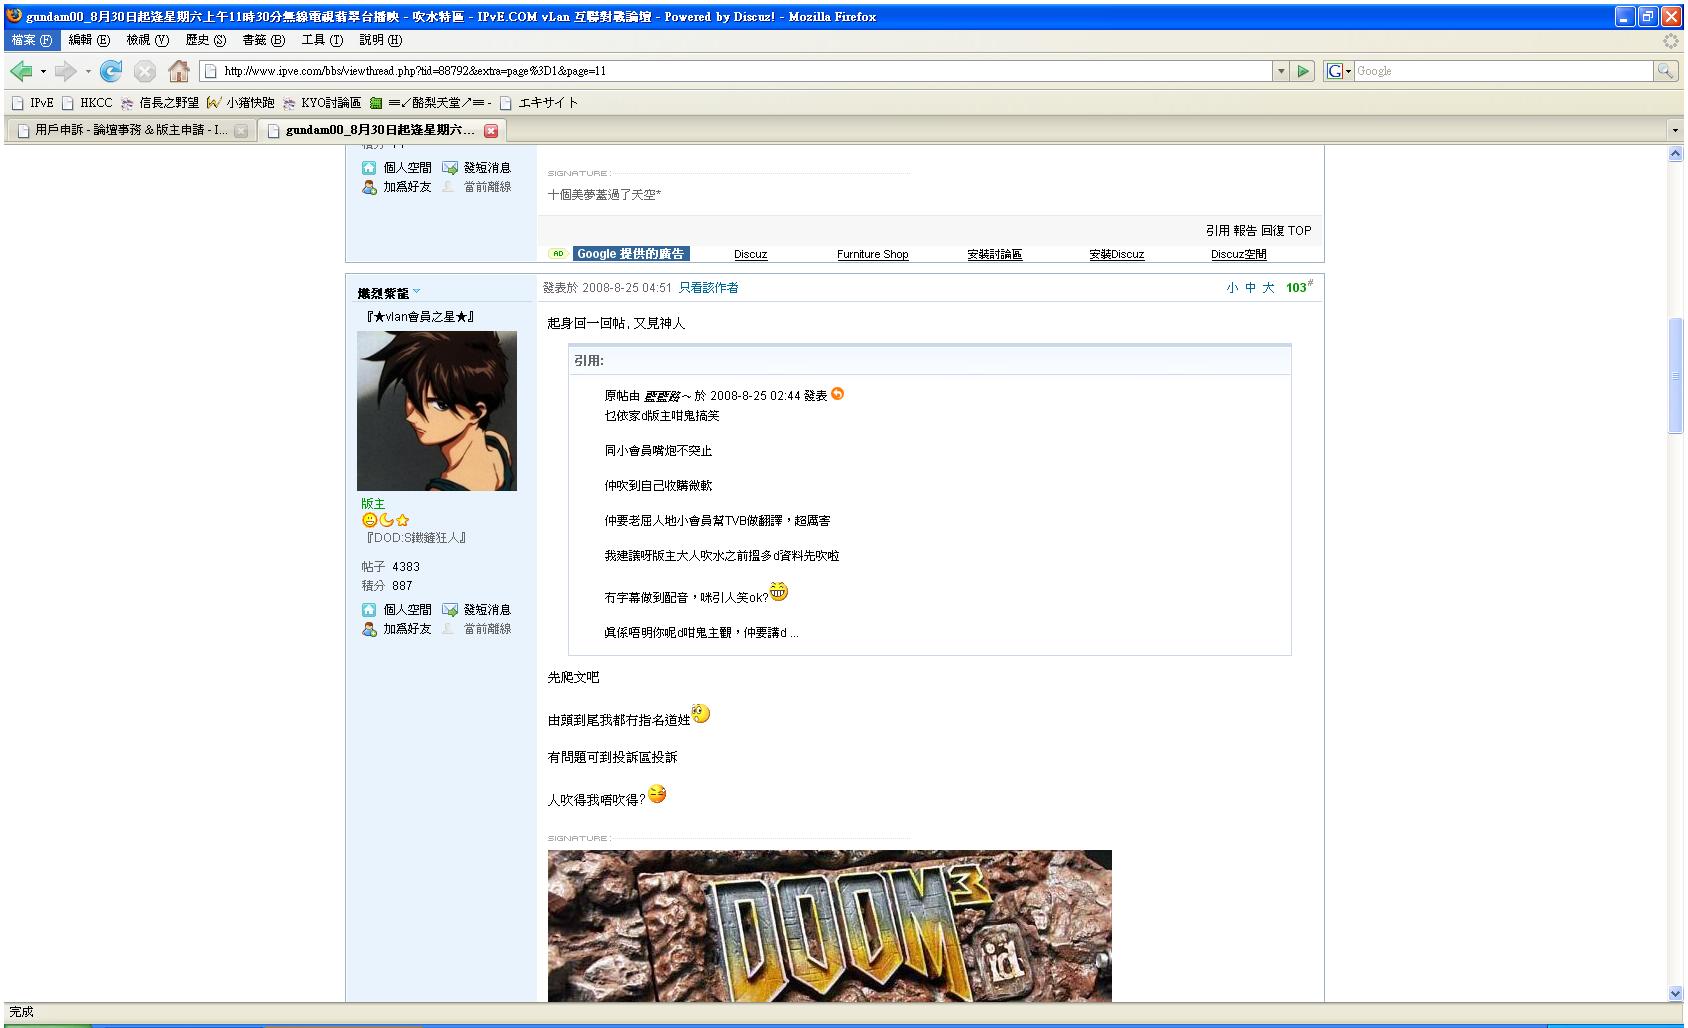Click the page scrollbar's up arrow
Screen dimensions: 1688x1028
(1676, 154)
